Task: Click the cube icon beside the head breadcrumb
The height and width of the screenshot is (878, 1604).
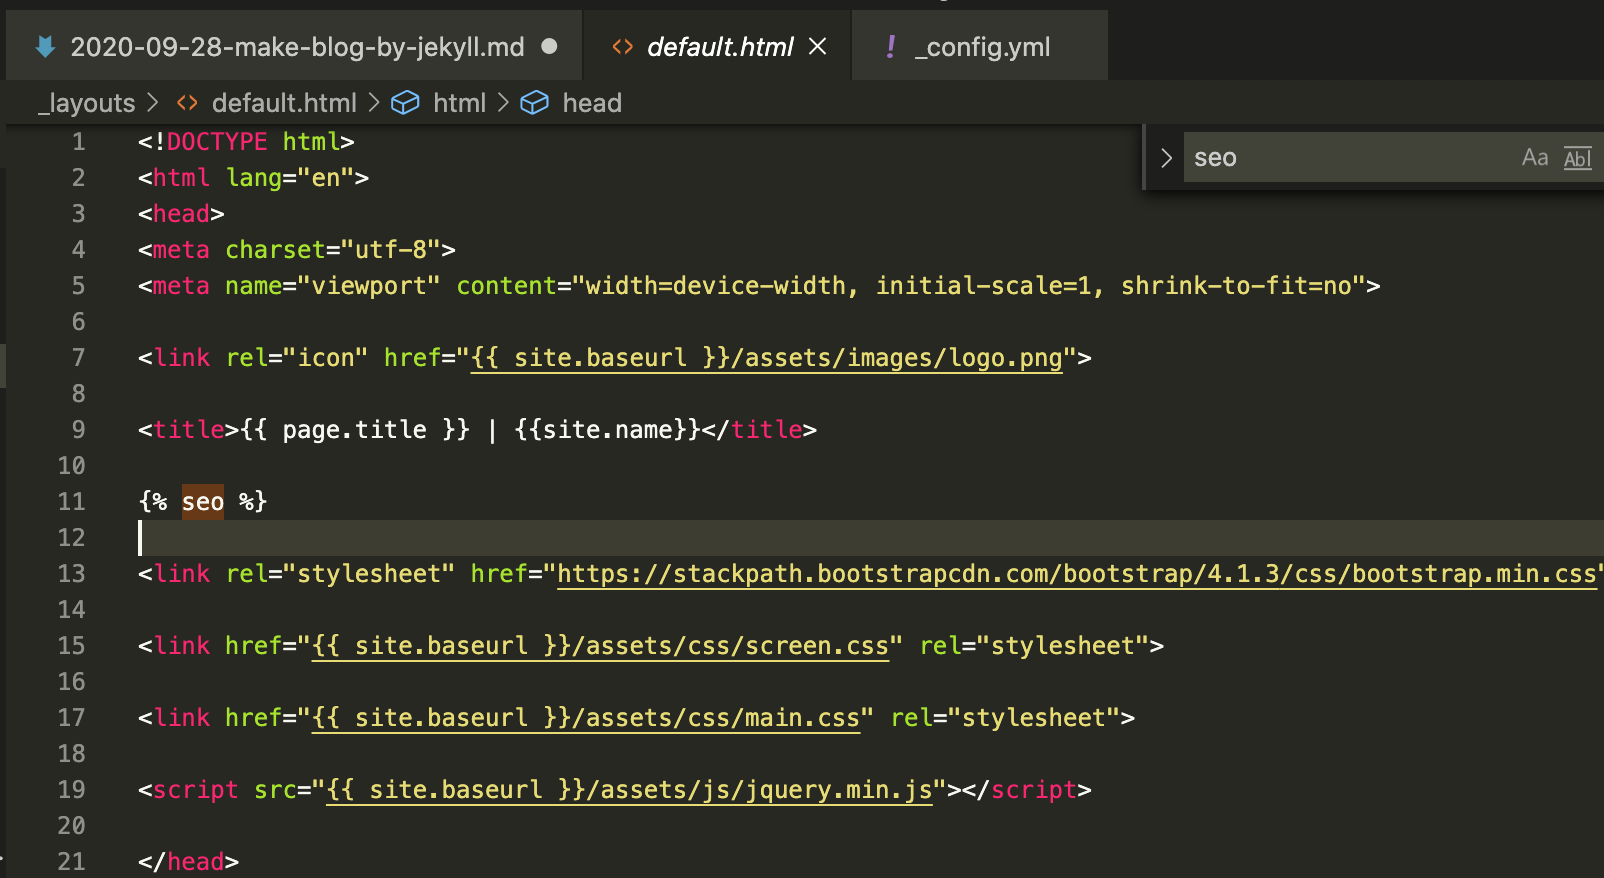Action: coord(535,103)
